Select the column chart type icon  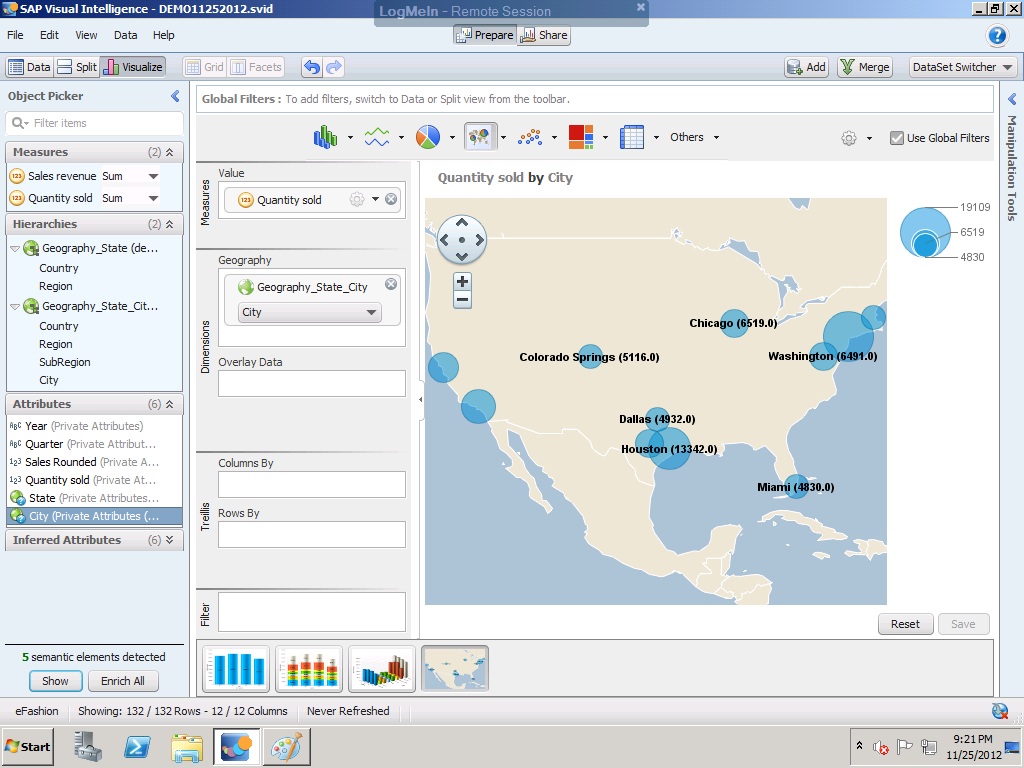tap(325, 137)
